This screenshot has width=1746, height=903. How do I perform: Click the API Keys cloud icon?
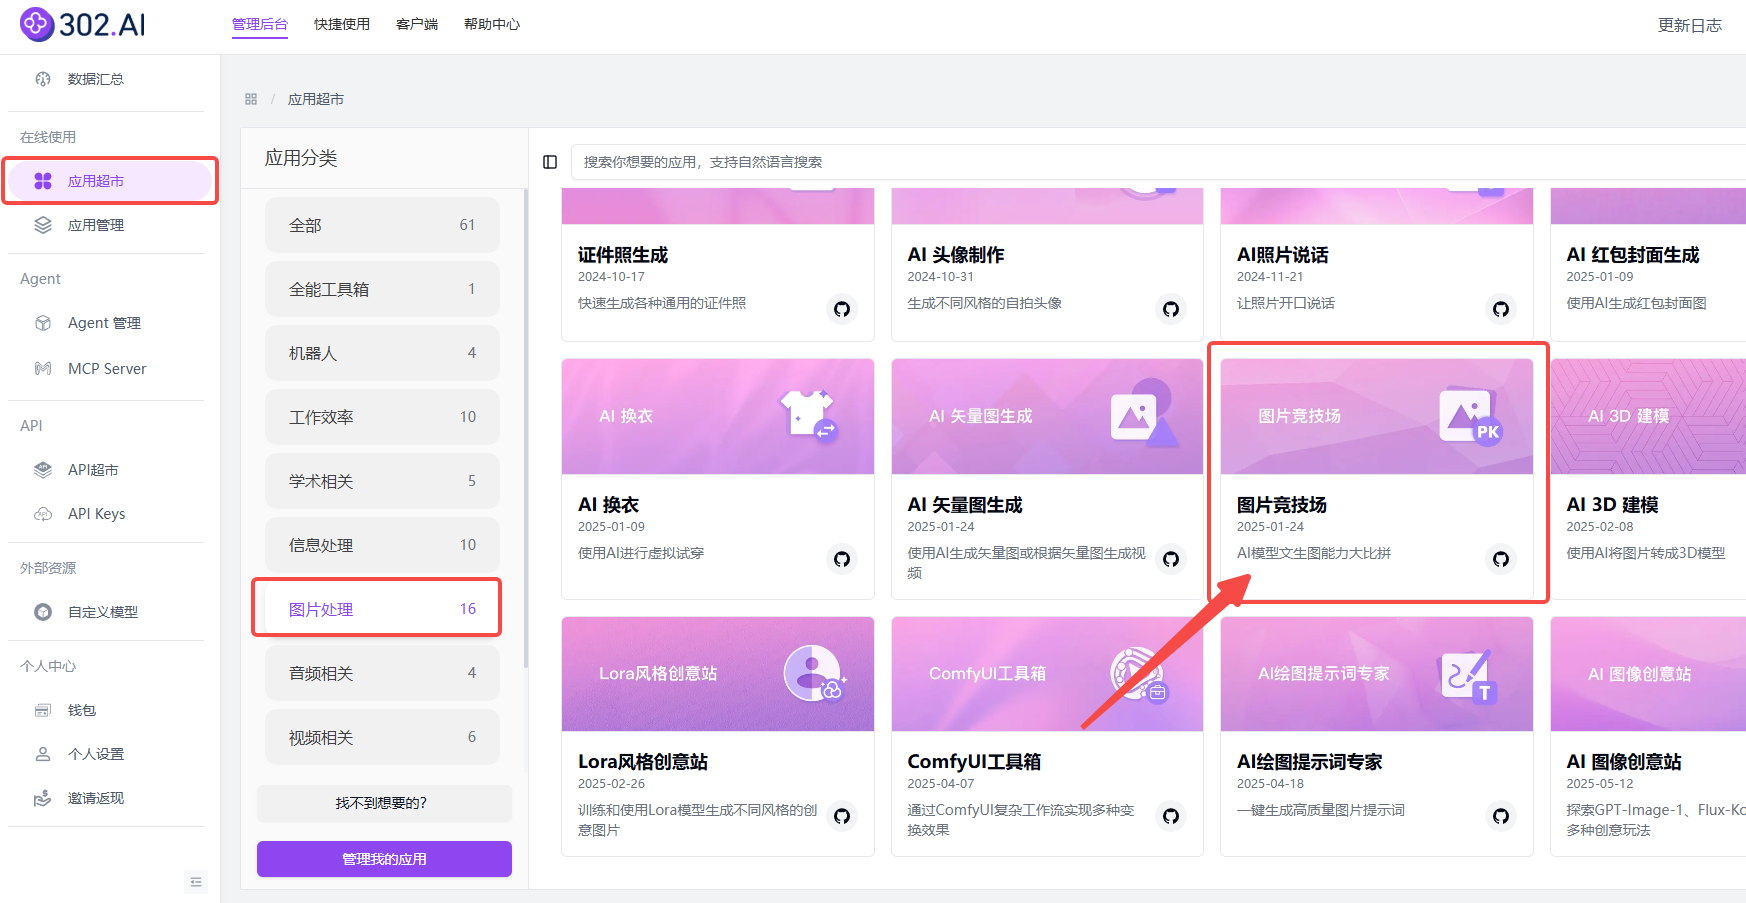[43, 514]
